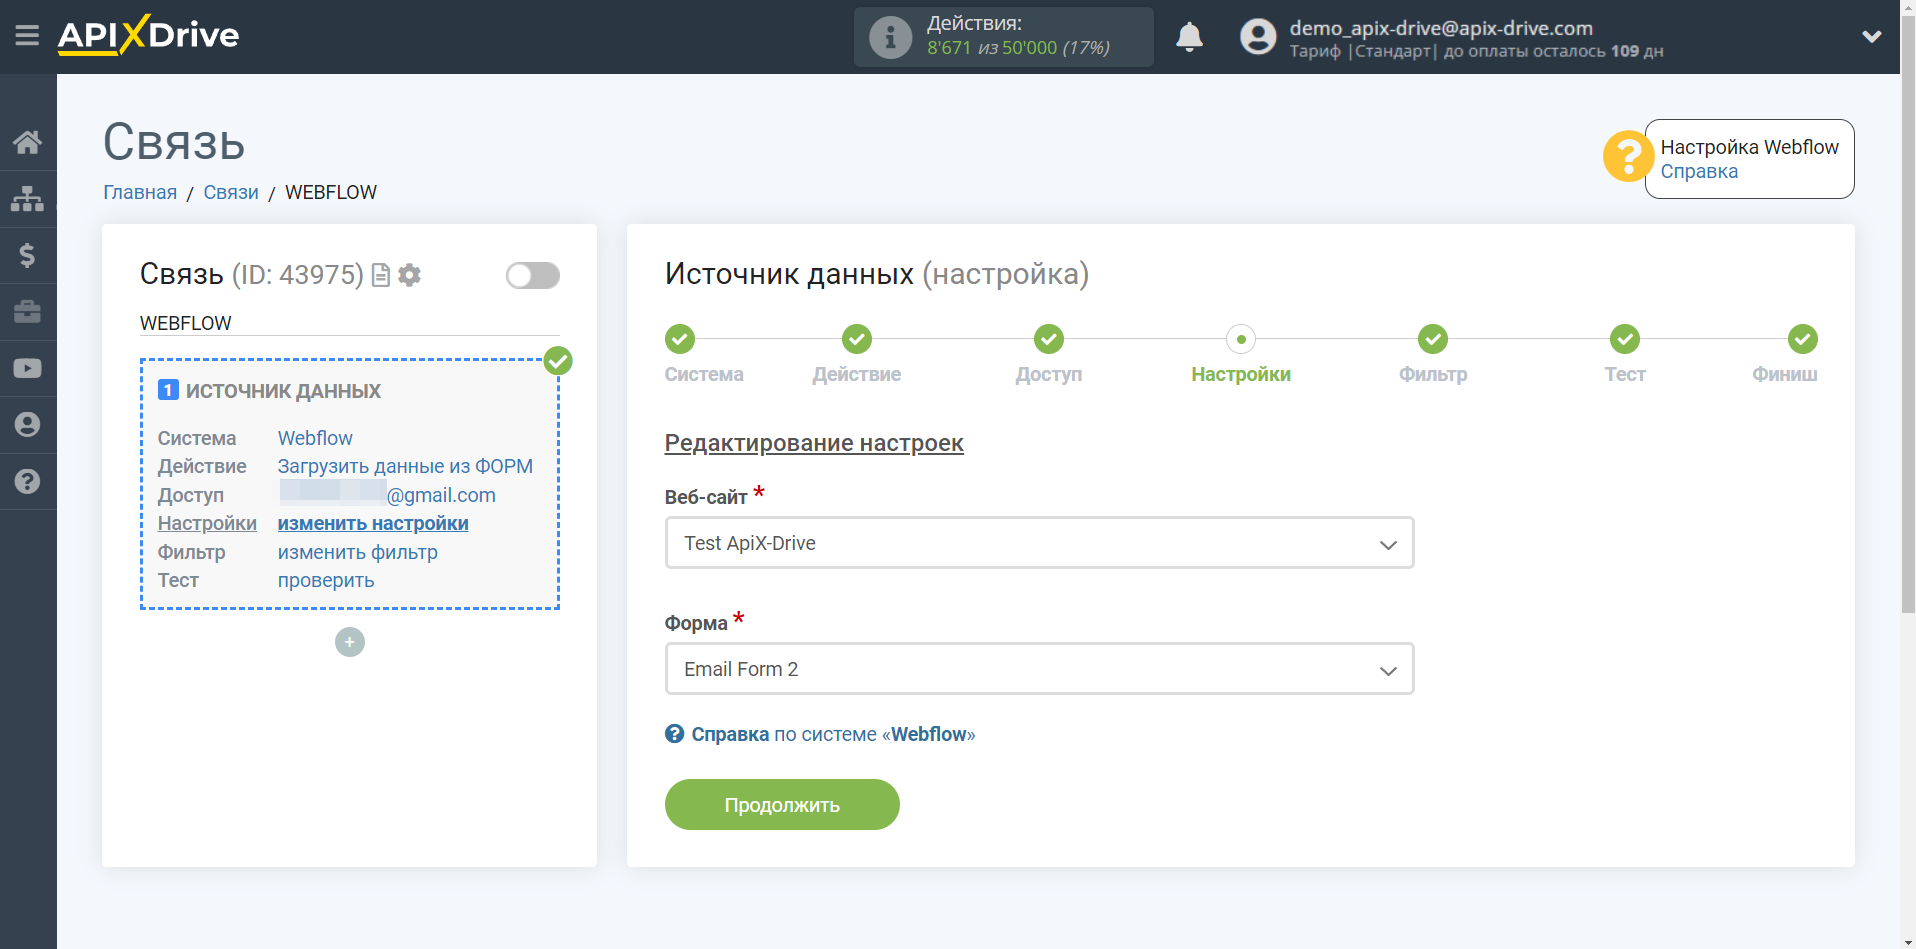Click the Webflow system link
This screenshot has width=1916, height=949.
(315, 438)
